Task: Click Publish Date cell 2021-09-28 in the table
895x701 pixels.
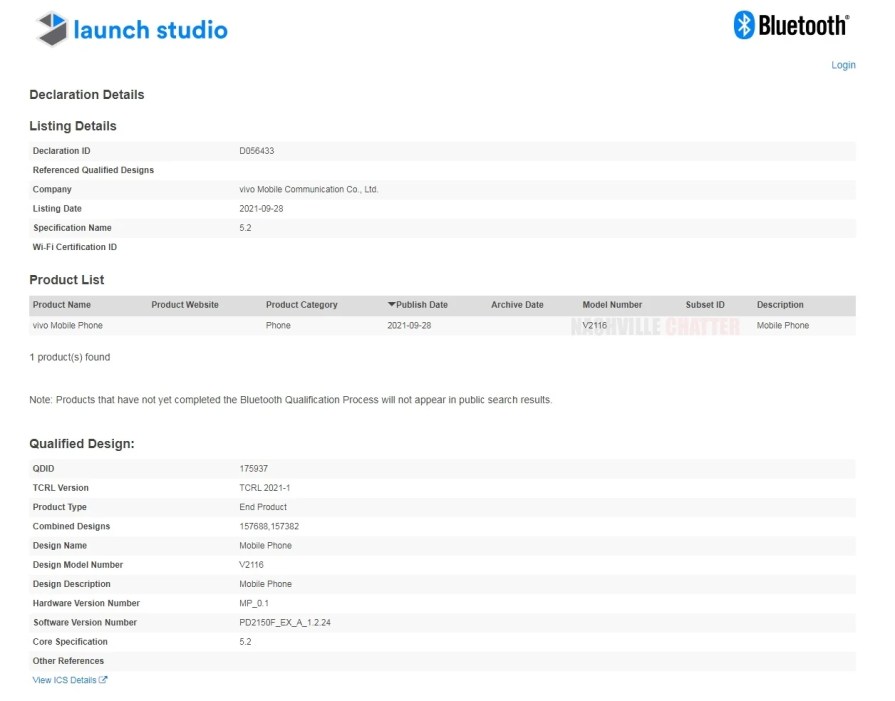Action: (409, 325)
